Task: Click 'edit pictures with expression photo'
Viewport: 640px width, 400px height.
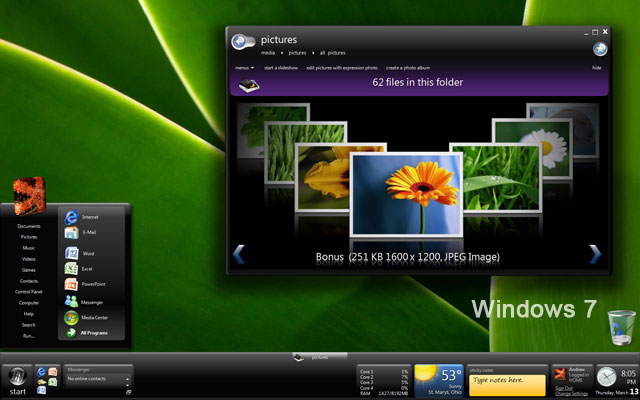Action: tap(342, 68)
